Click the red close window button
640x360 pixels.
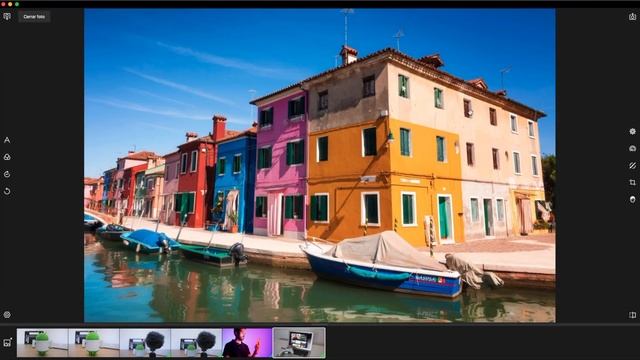(x=4, y=4)
